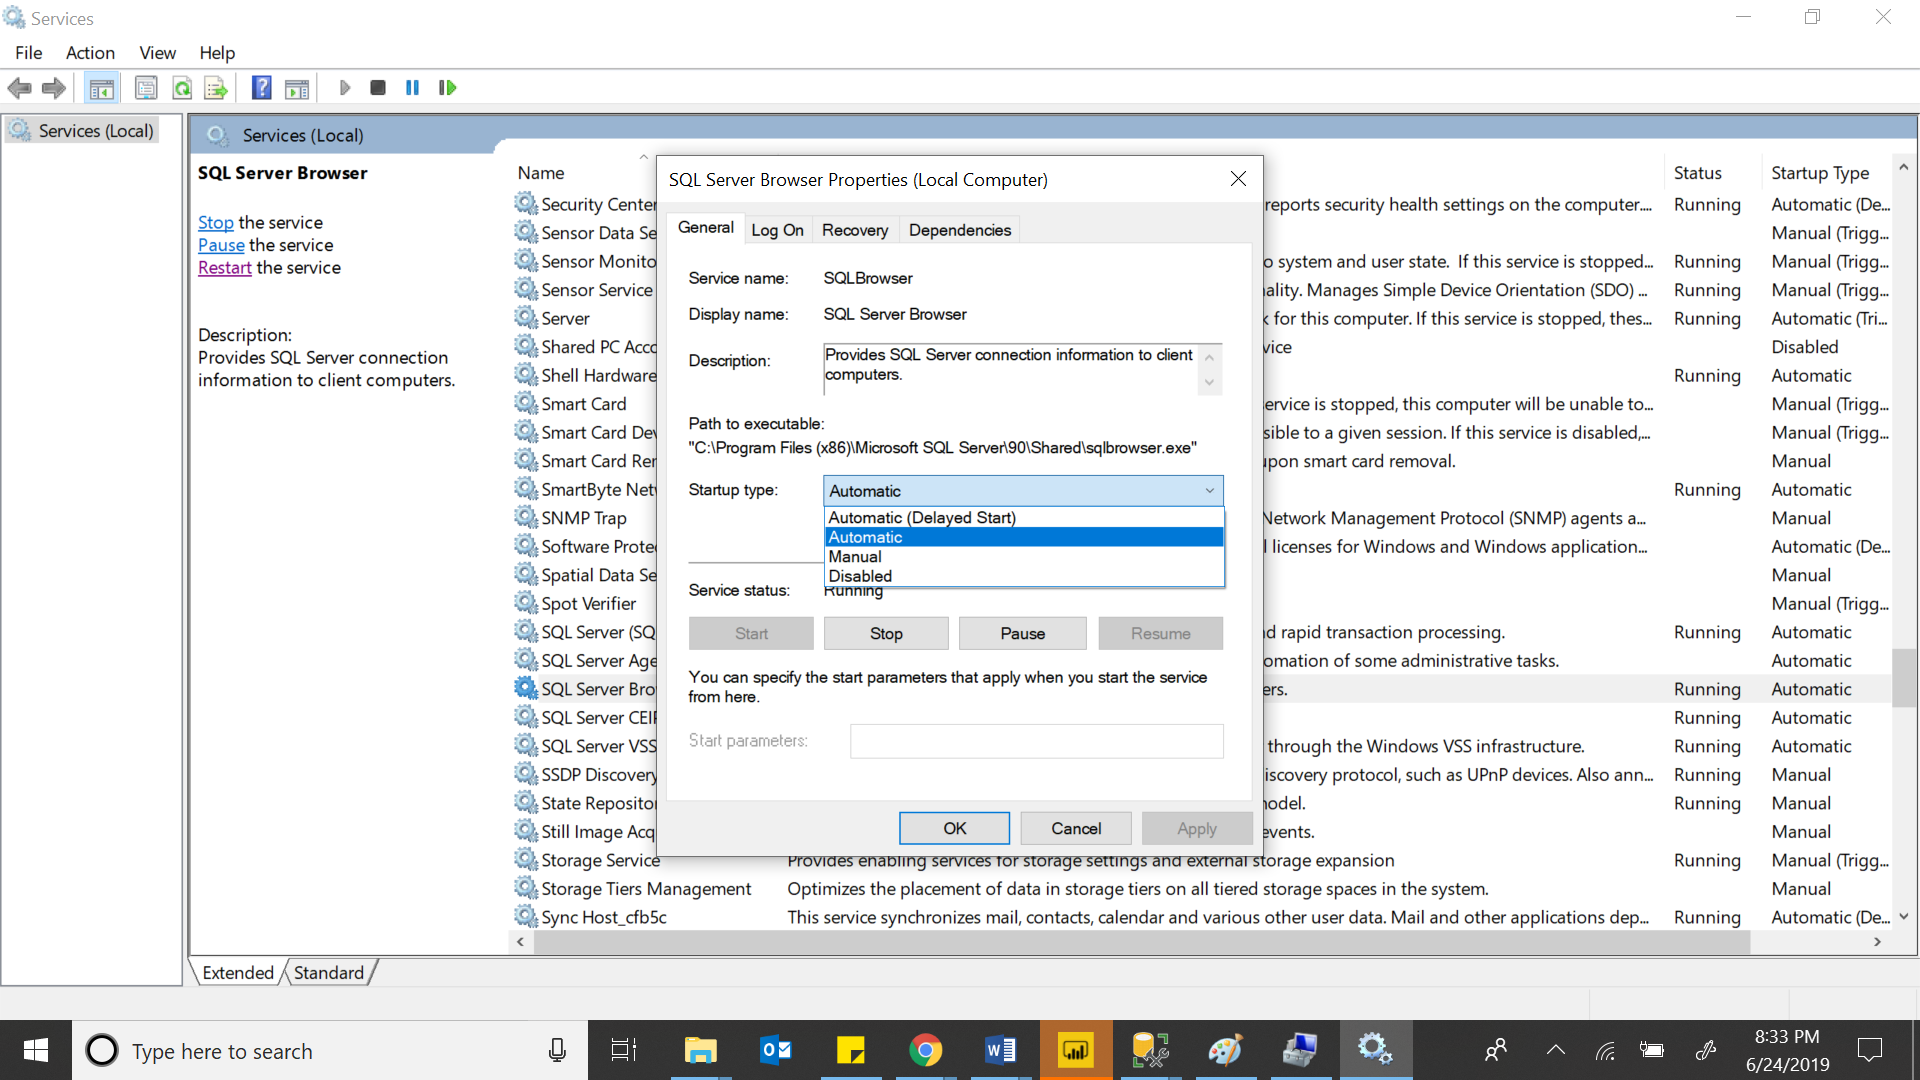Image resolution: width=1920 pixels, height=1080 pixels.
Task: Stop the service with the toolbar stop icon
Action: click(x=378, y=87)
